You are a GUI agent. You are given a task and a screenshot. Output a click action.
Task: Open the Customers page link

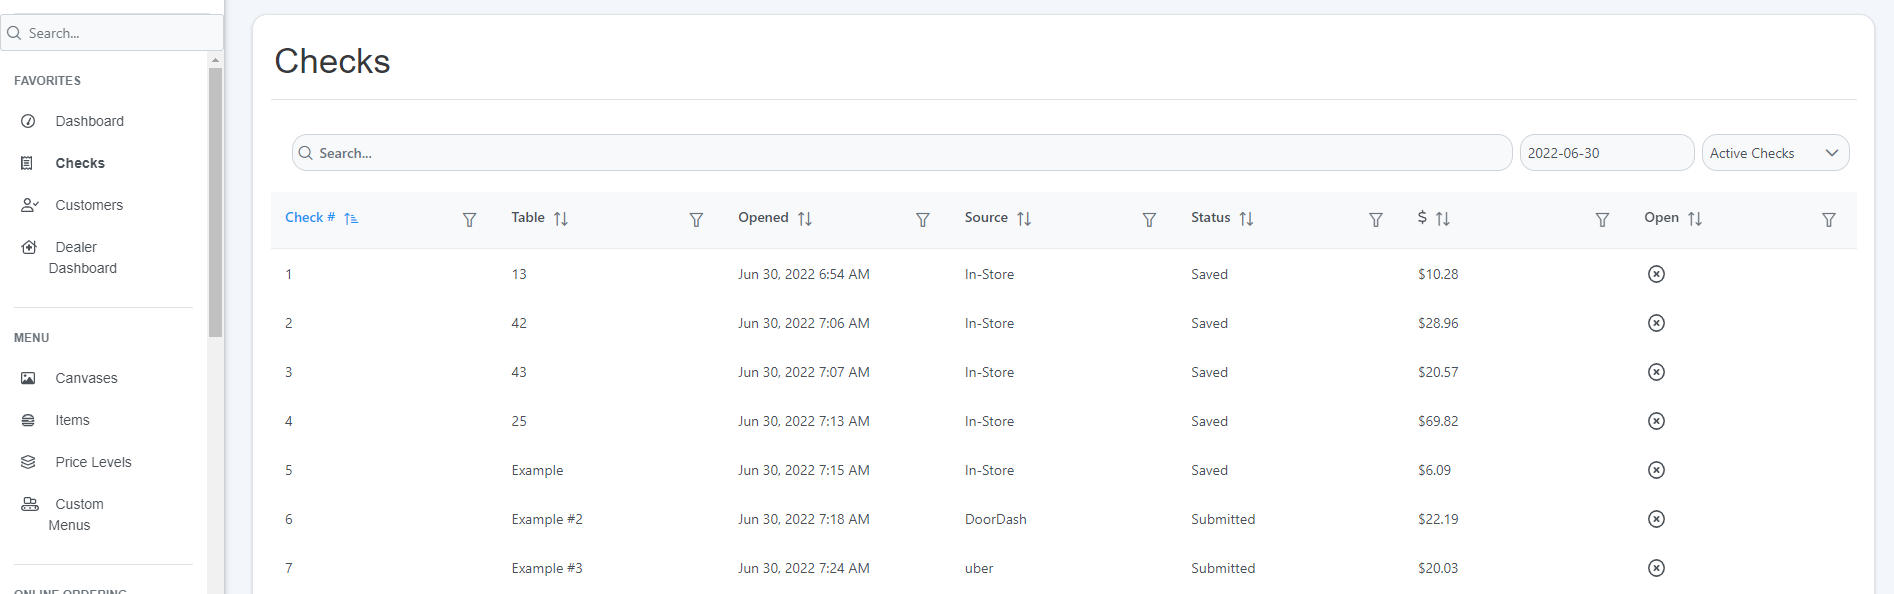89,205
